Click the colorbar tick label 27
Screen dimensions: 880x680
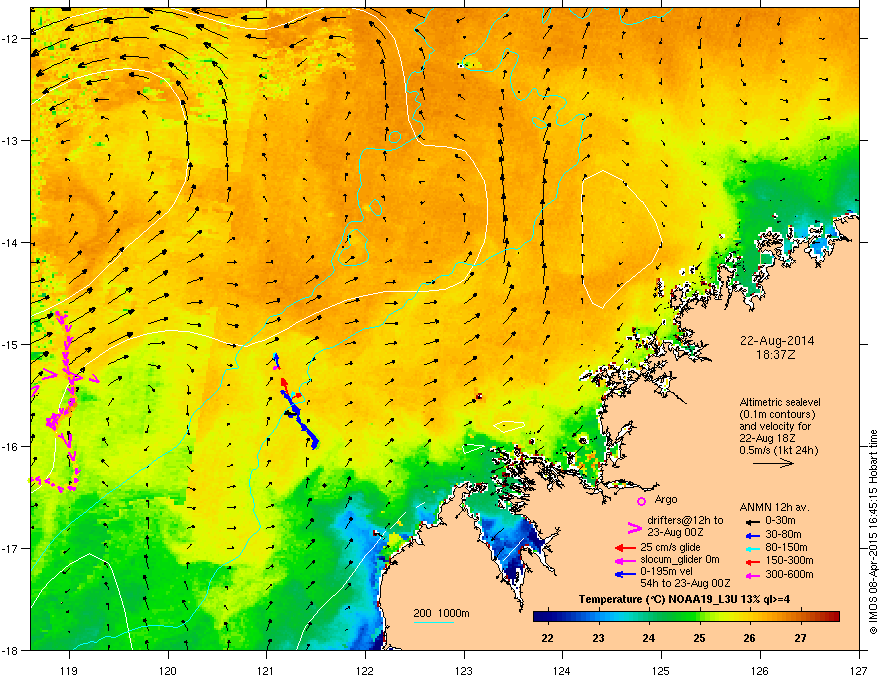tap(800, 638)
